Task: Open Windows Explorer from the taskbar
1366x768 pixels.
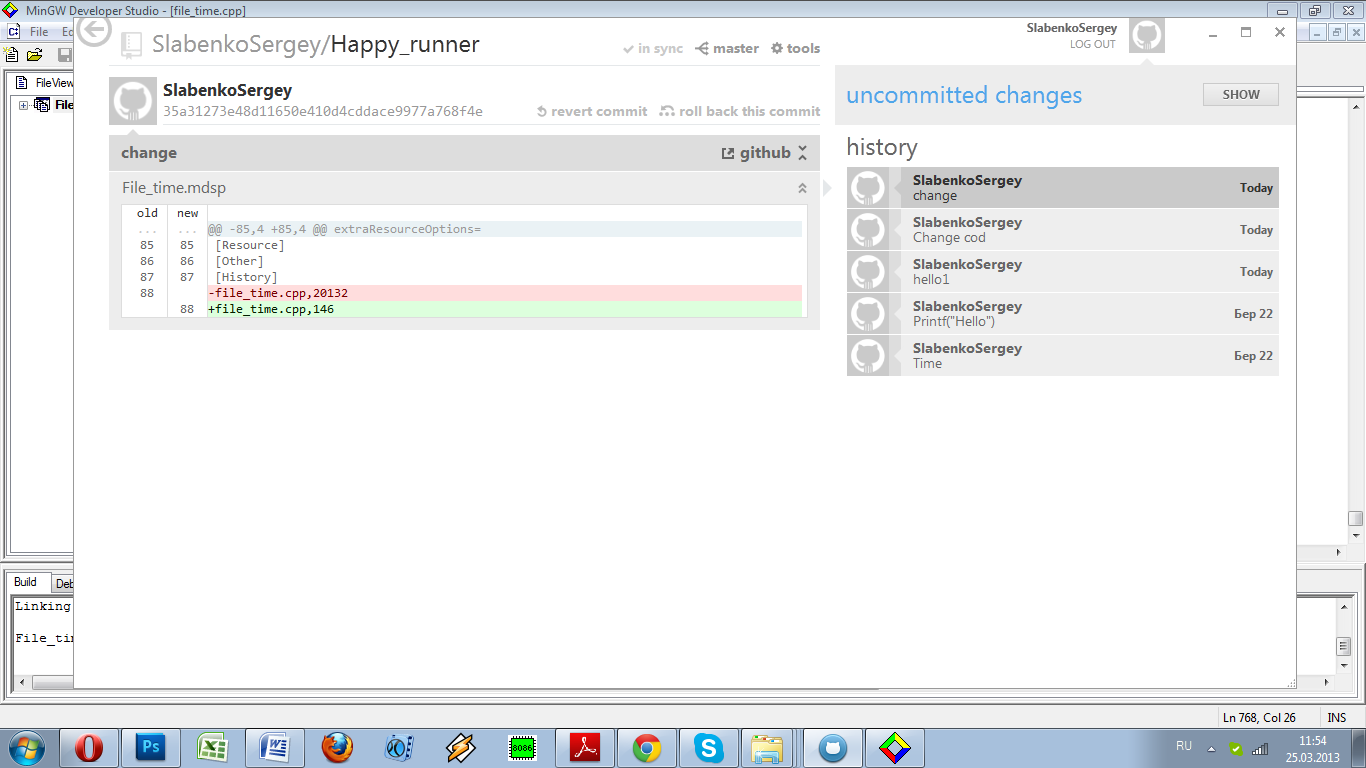Action: point(768,748)
